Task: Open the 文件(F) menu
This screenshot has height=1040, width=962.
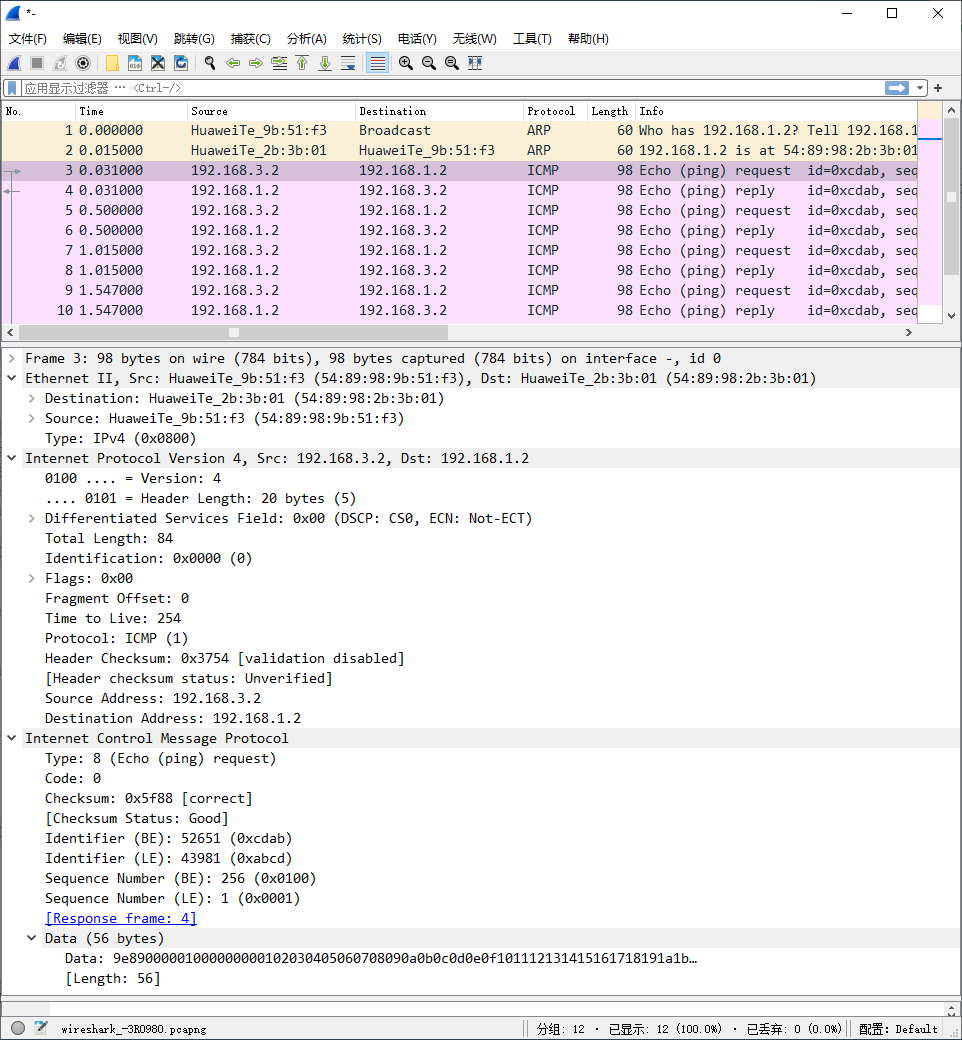Action: [28, 38]
